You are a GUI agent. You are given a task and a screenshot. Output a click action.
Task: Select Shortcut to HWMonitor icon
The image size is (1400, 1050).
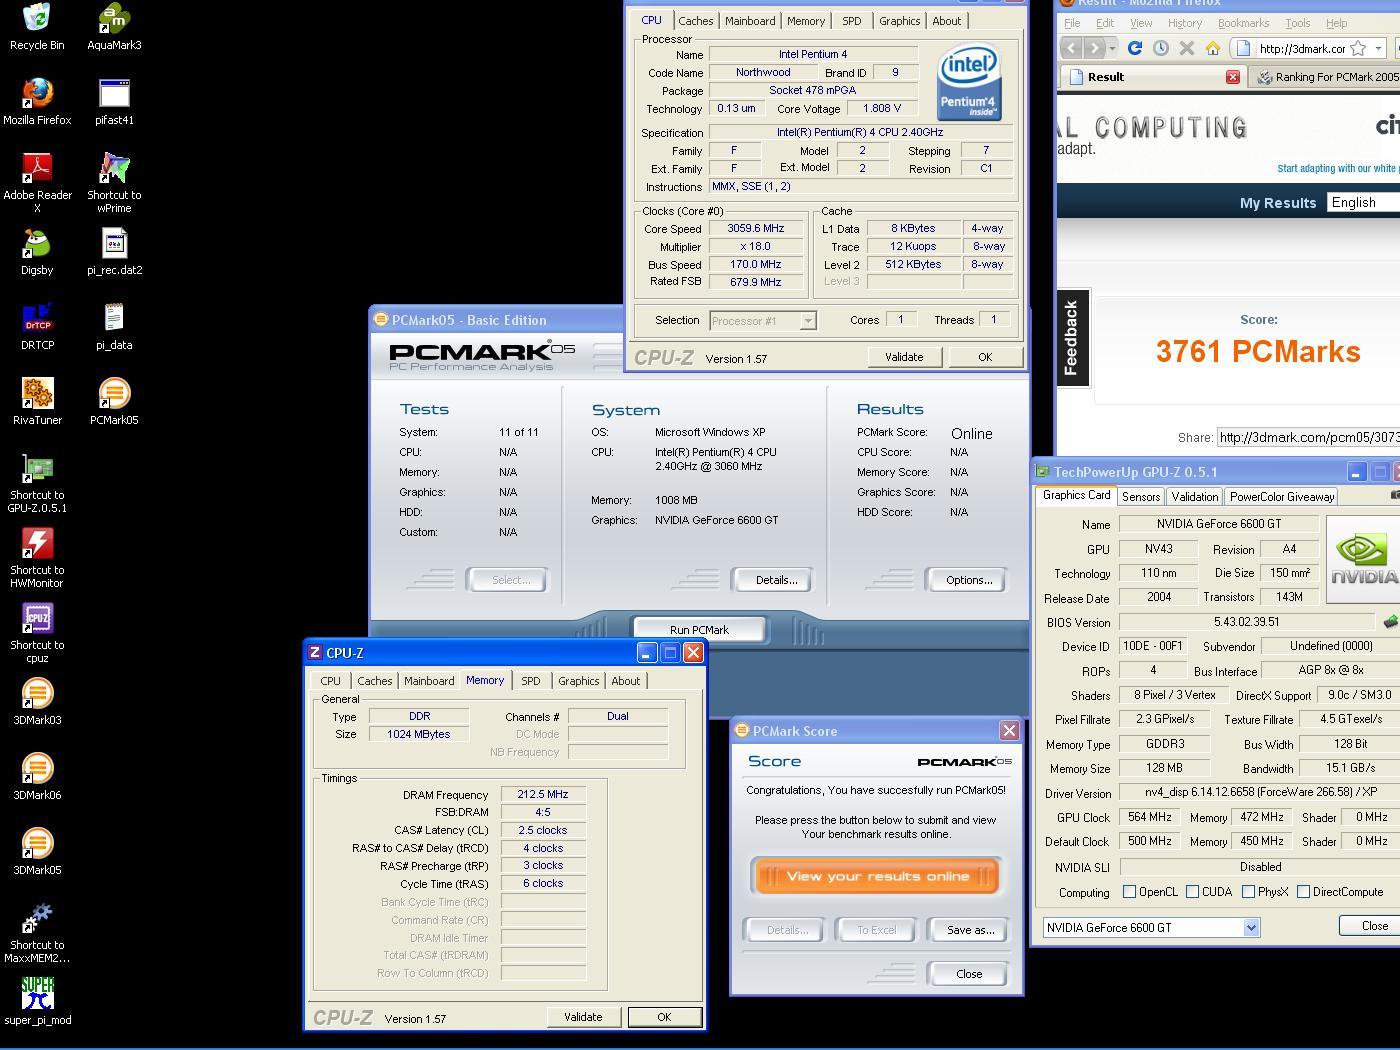(37, 558)
